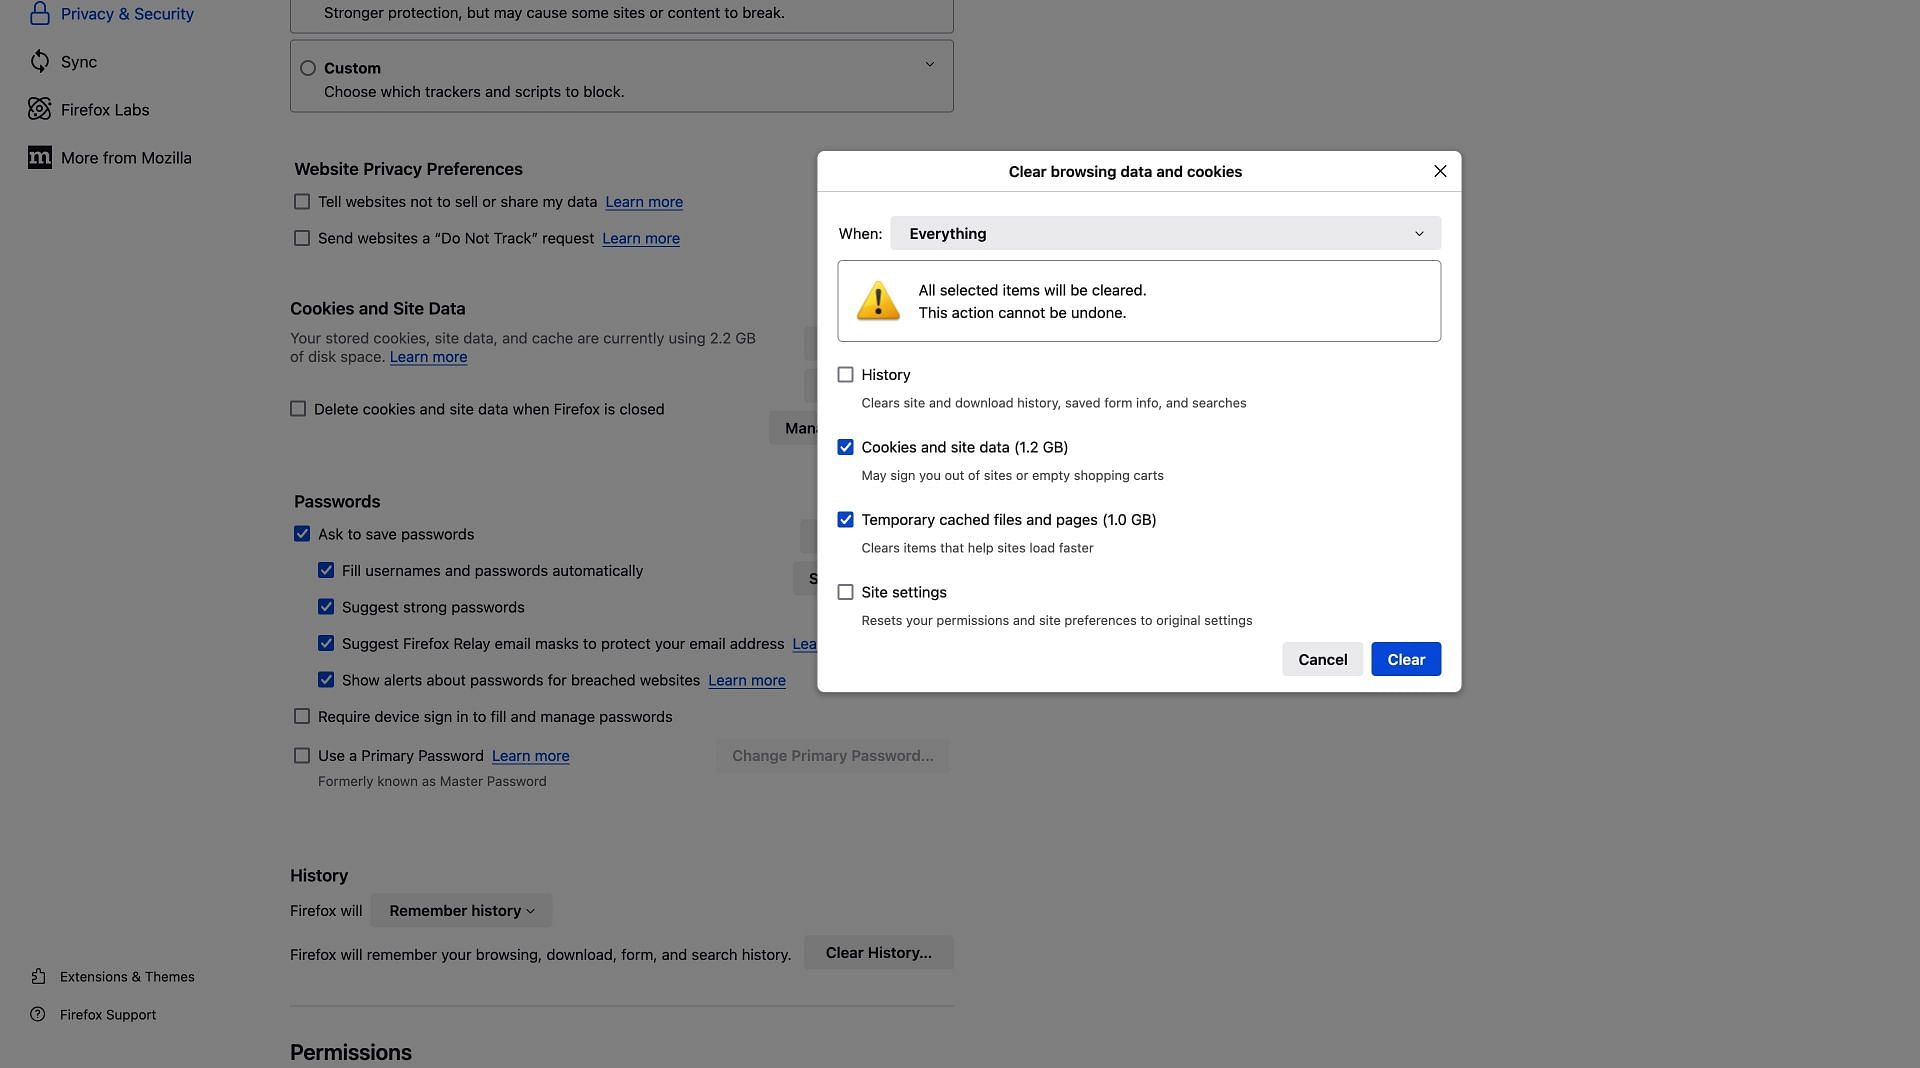
Task: Click the 'Passwords' section heading
Action: coord(337,502)
